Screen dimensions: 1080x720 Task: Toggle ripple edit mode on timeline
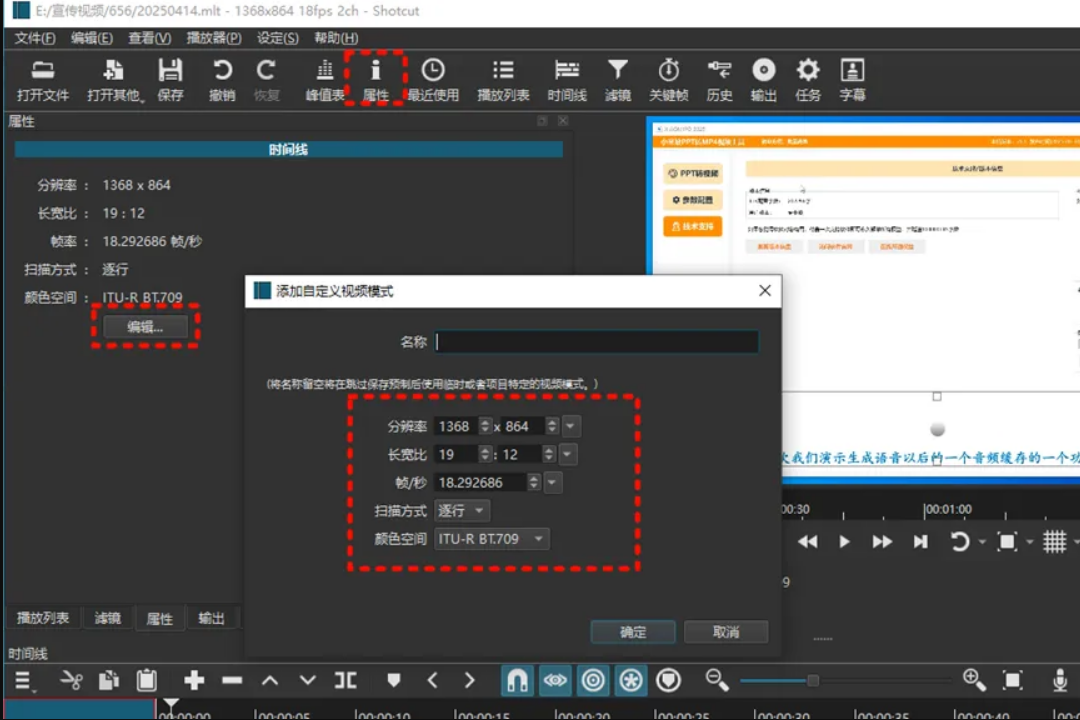(x=593, y=681)
